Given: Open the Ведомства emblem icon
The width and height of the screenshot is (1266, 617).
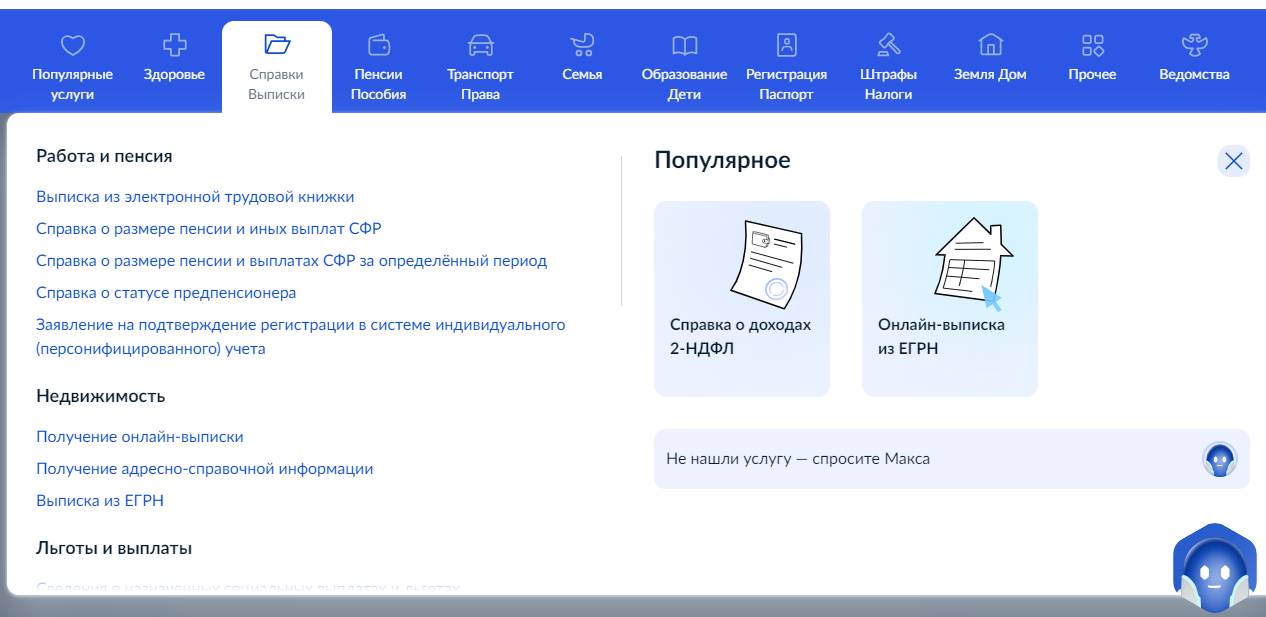Looking at the screenshot, I should click(1194, 45).
